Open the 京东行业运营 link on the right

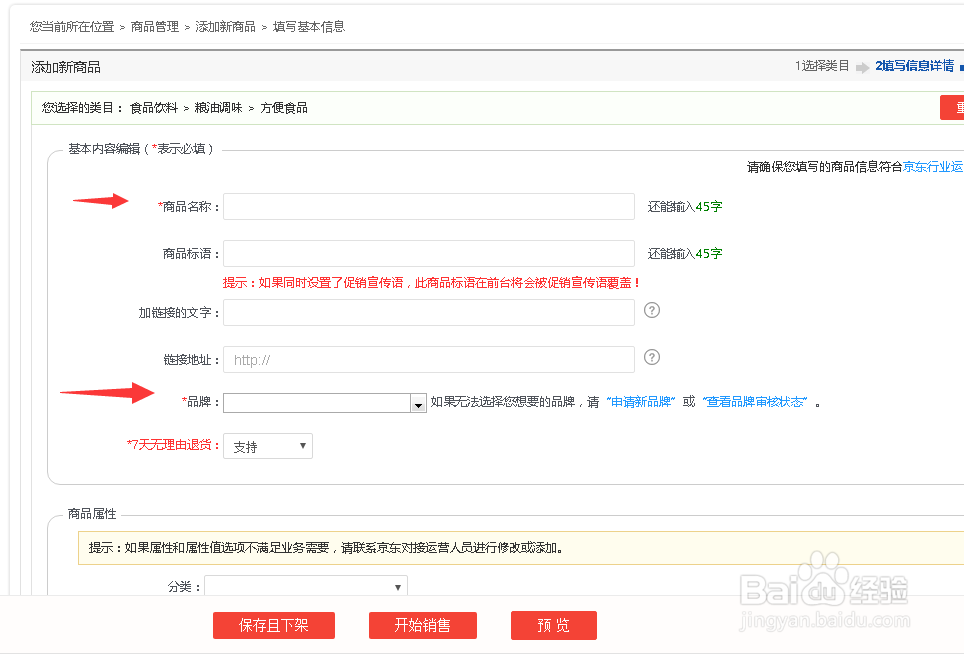pos(933,166)
